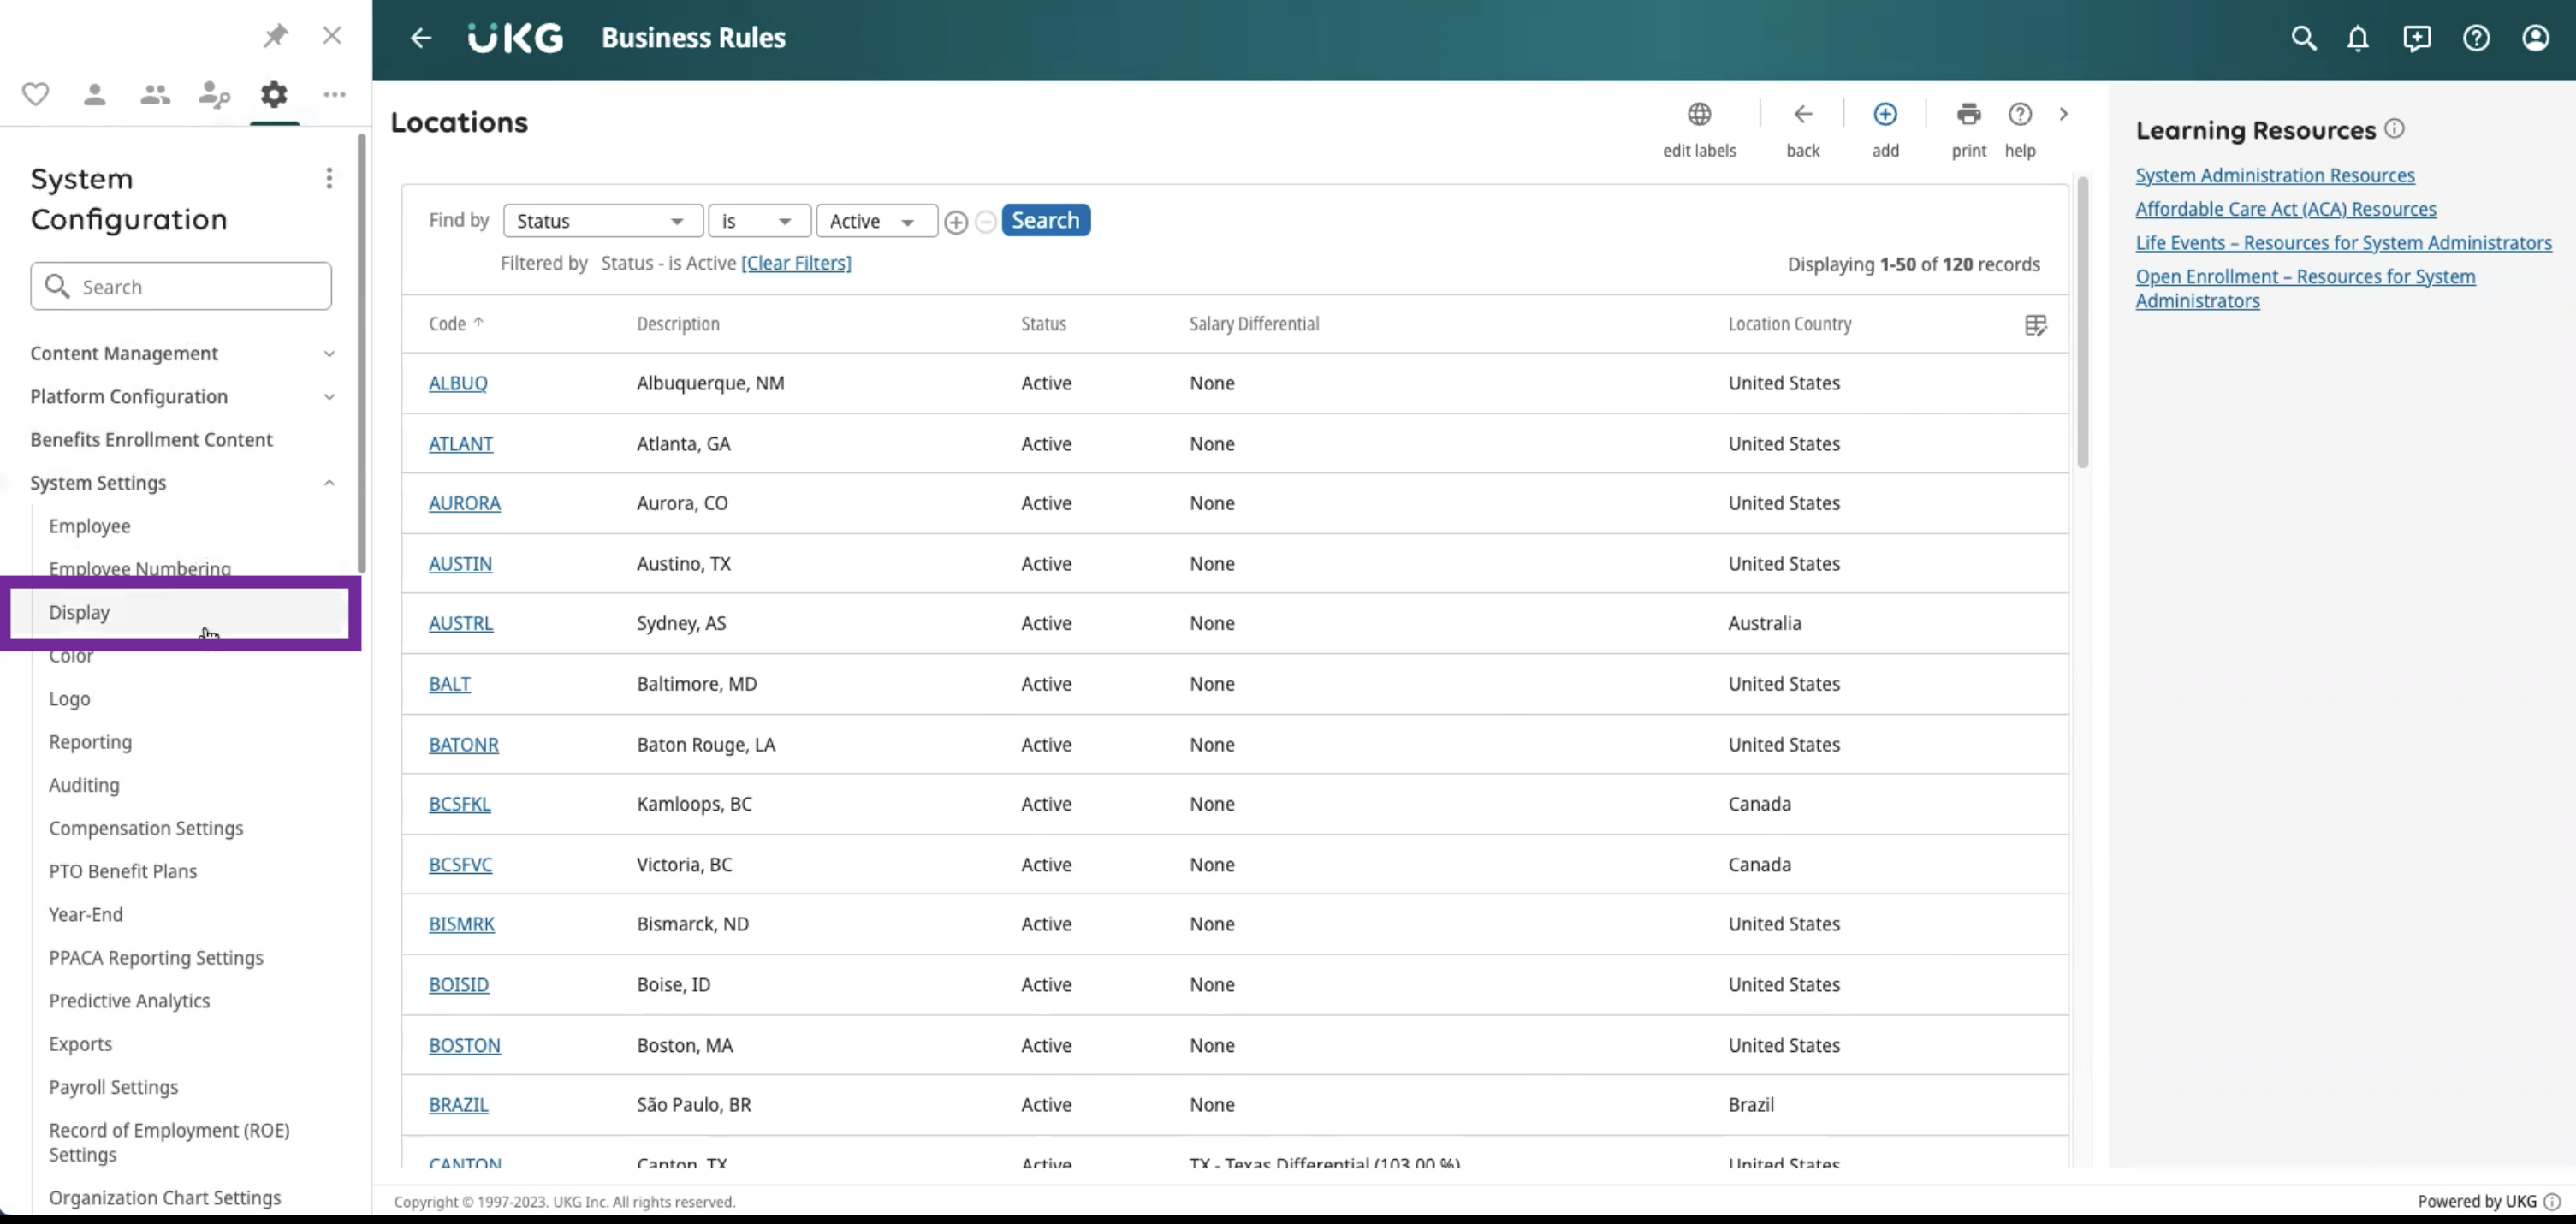This screenshot has height=1224, width=2576.
Task: Select Payroll Settings menu item
Action: tap(114, 1087)
